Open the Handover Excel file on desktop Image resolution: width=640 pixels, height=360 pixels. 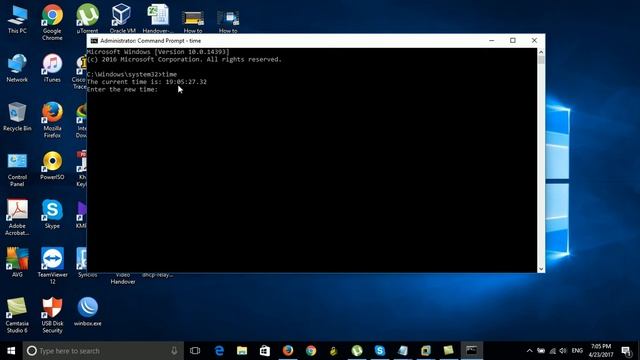pos(158,19)
